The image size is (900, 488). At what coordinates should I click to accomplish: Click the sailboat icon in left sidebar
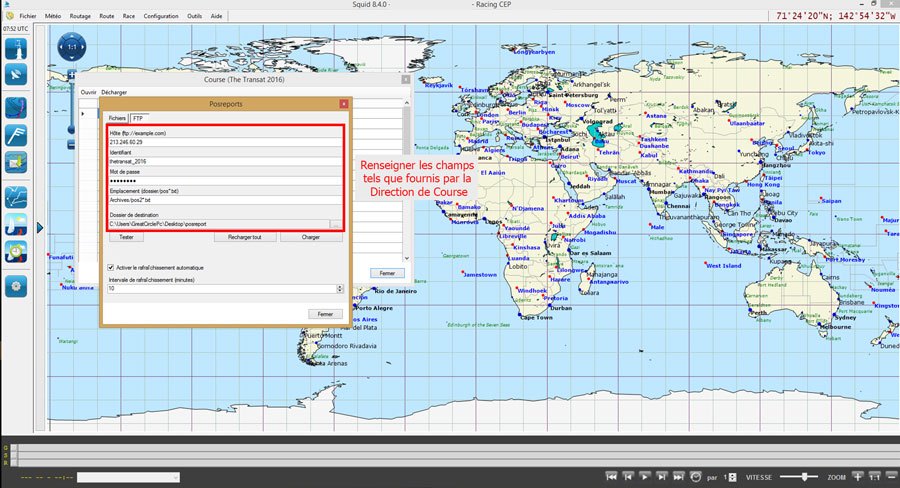[16, 223]
